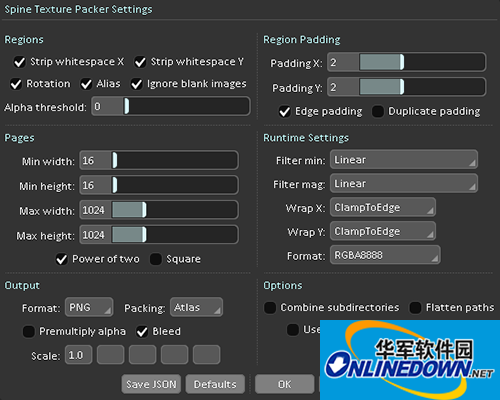Open the Filter mag dropdown

404,184
